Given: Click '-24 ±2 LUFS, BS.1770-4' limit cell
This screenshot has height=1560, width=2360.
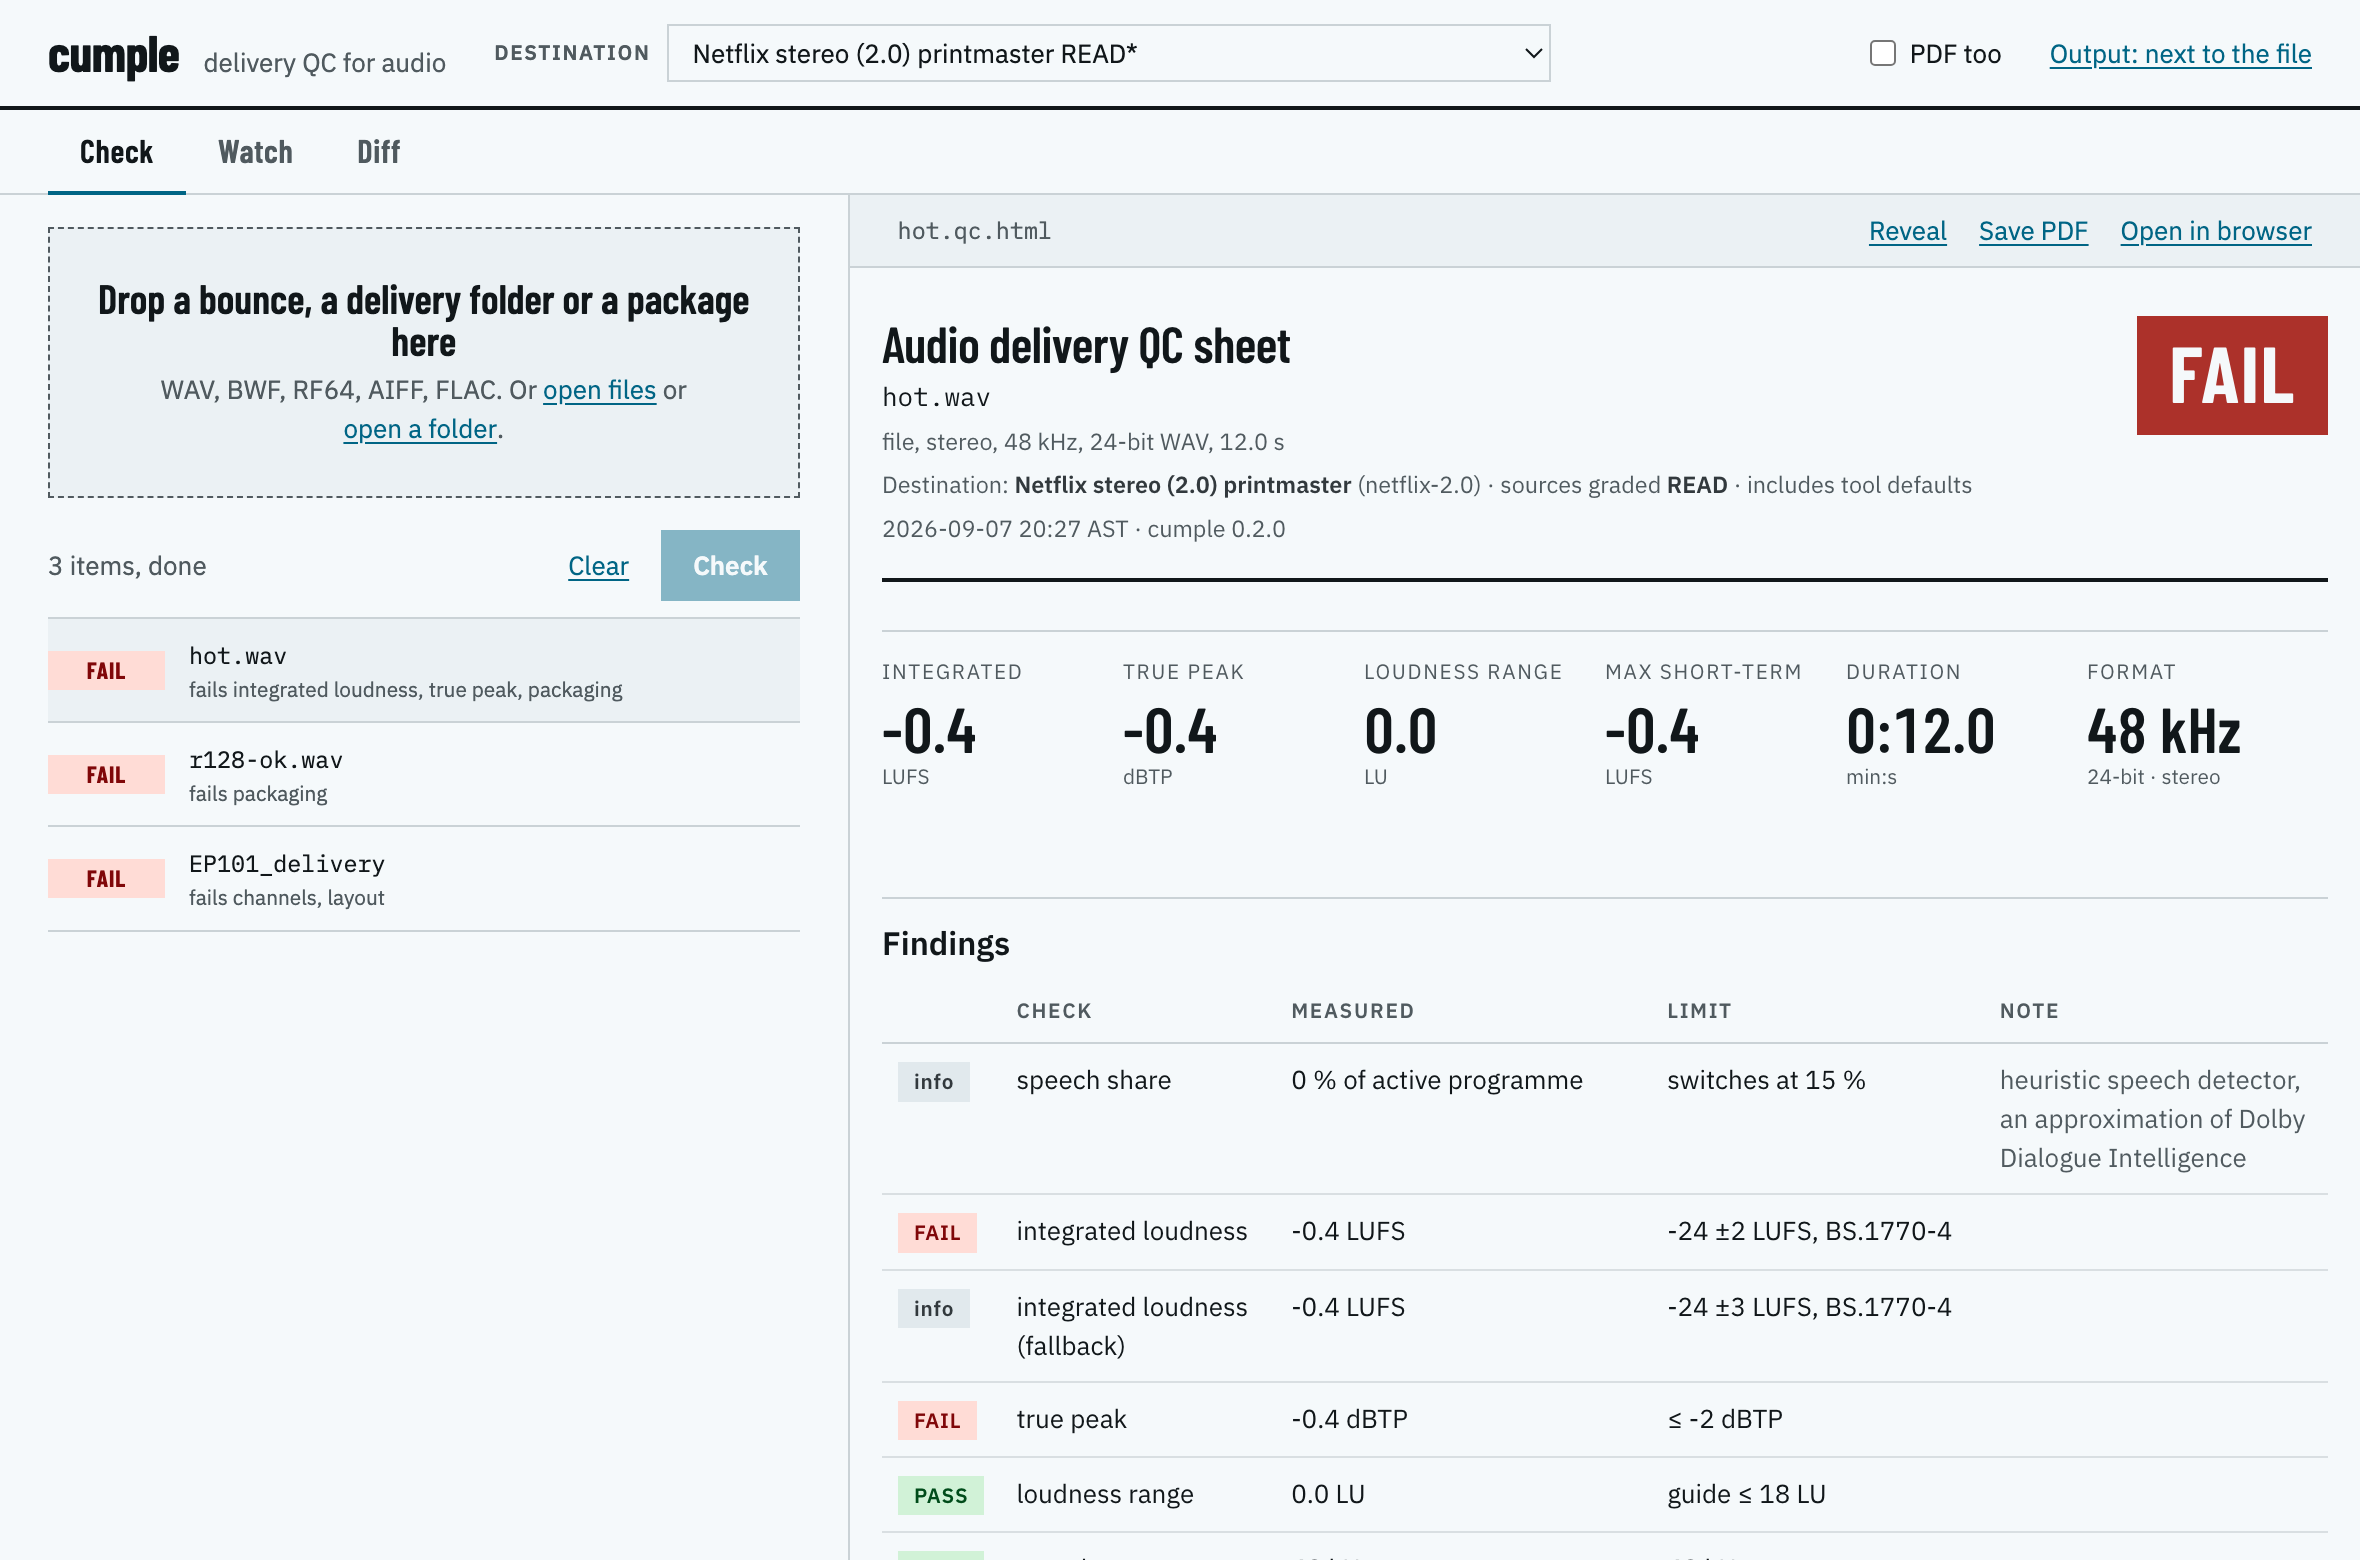Looking at the screenshot, I should tap(1809, 1231).
